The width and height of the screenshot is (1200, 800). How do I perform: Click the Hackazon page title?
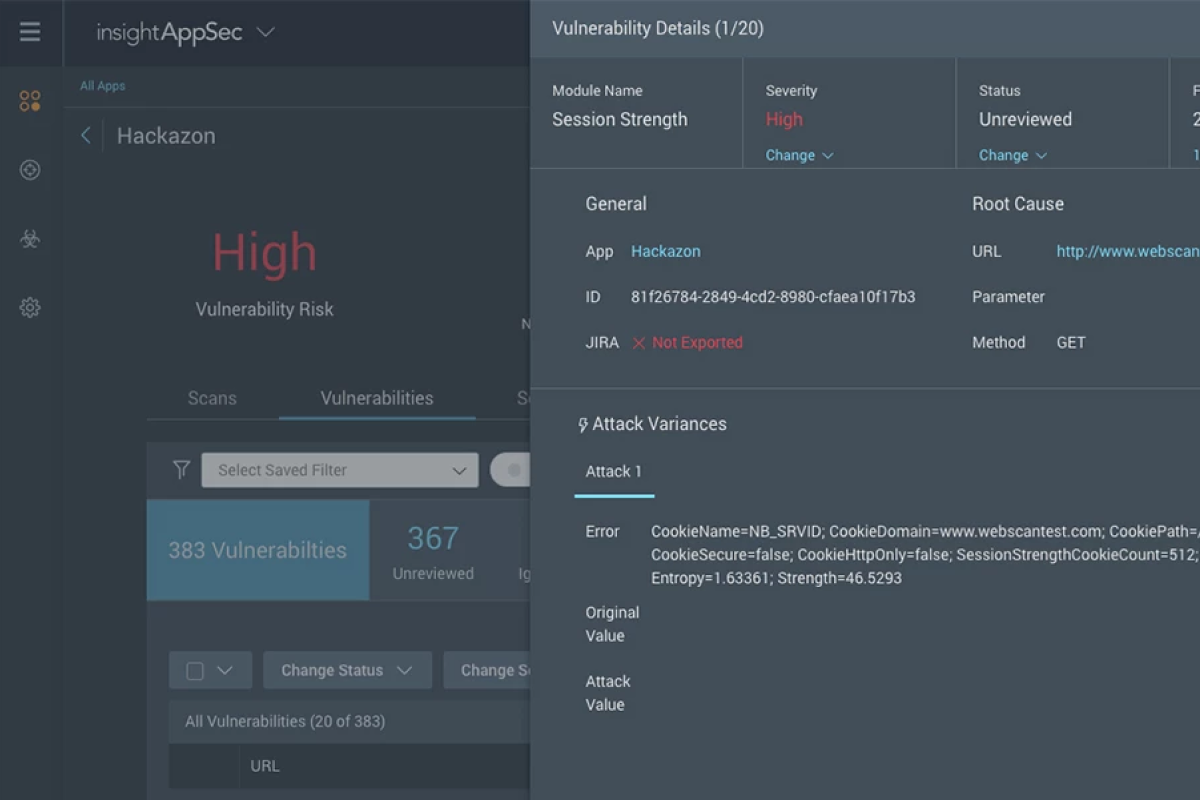pos(166,136)
